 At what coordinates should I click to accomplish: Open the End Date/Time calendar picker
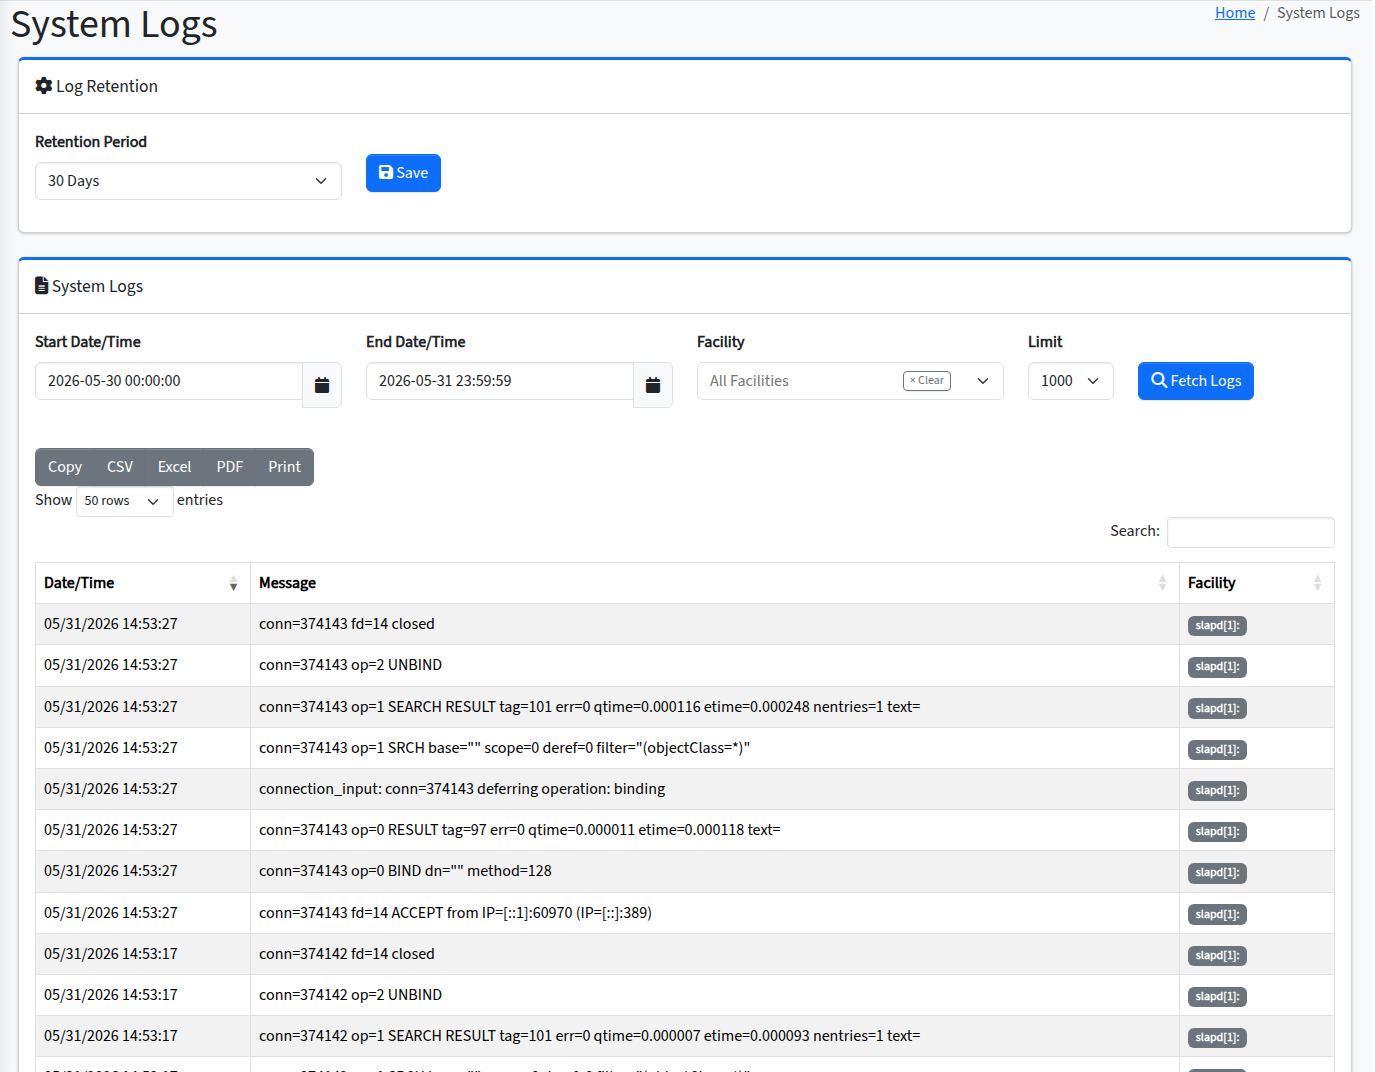click(653, 385)
